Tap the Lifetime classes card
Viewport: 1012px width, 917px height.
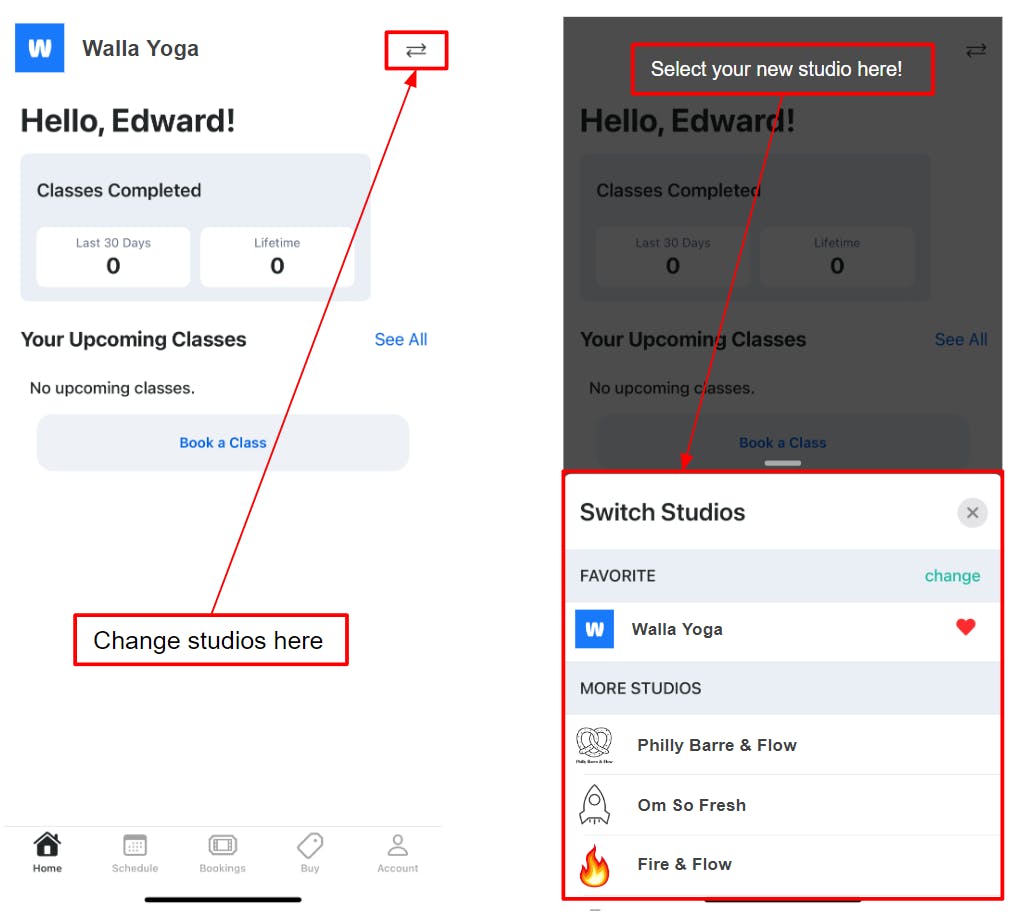point(277,257)
